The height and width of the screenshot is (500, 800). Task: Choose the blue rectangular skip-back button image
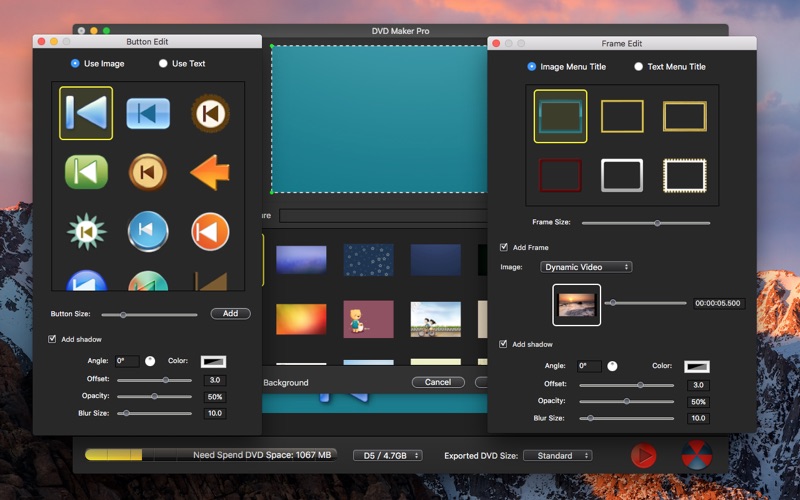[148, 113]
